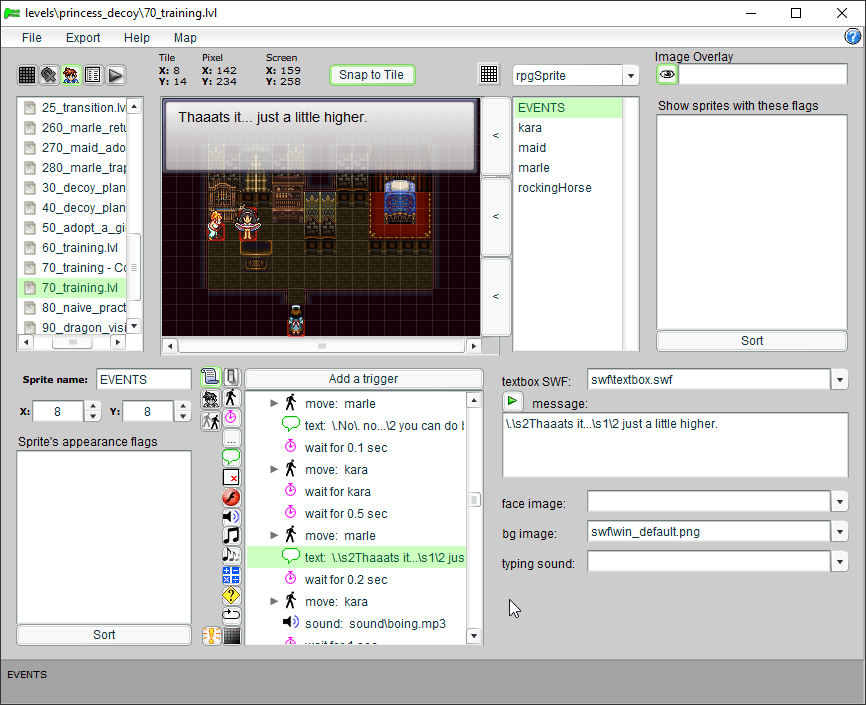Select the sprite character mode icon
Image resolution: width=866 pixels, height=705 pixels.
tap(71, 75)
